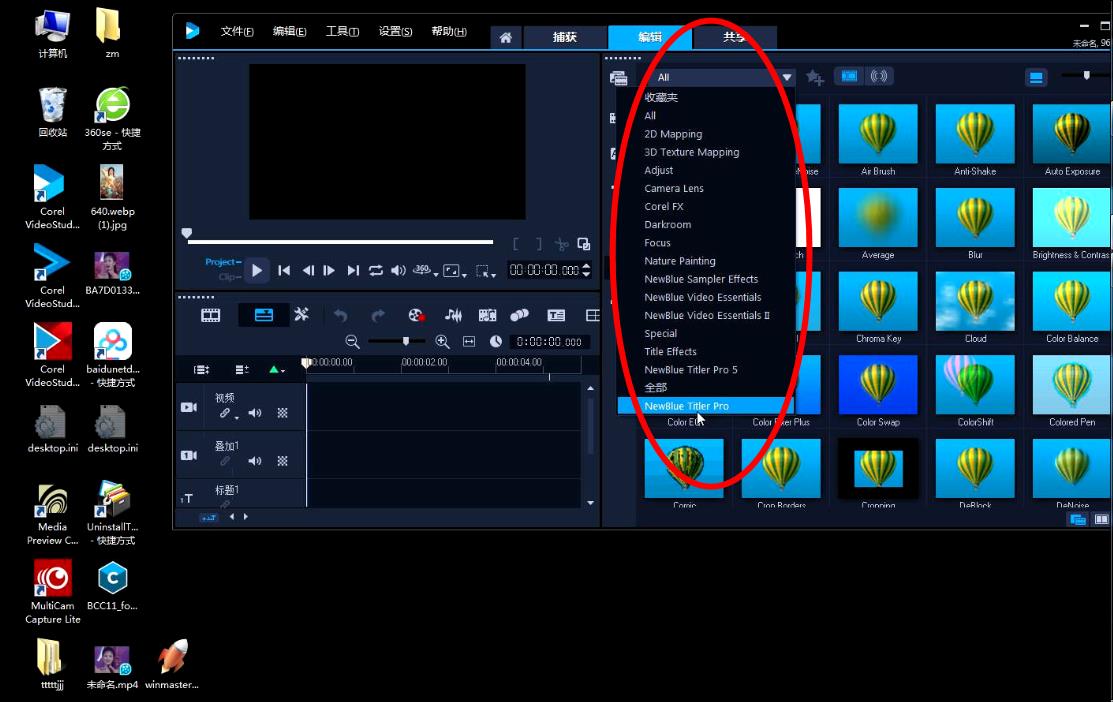Choose Corel FX filter category

pos(664,207)
